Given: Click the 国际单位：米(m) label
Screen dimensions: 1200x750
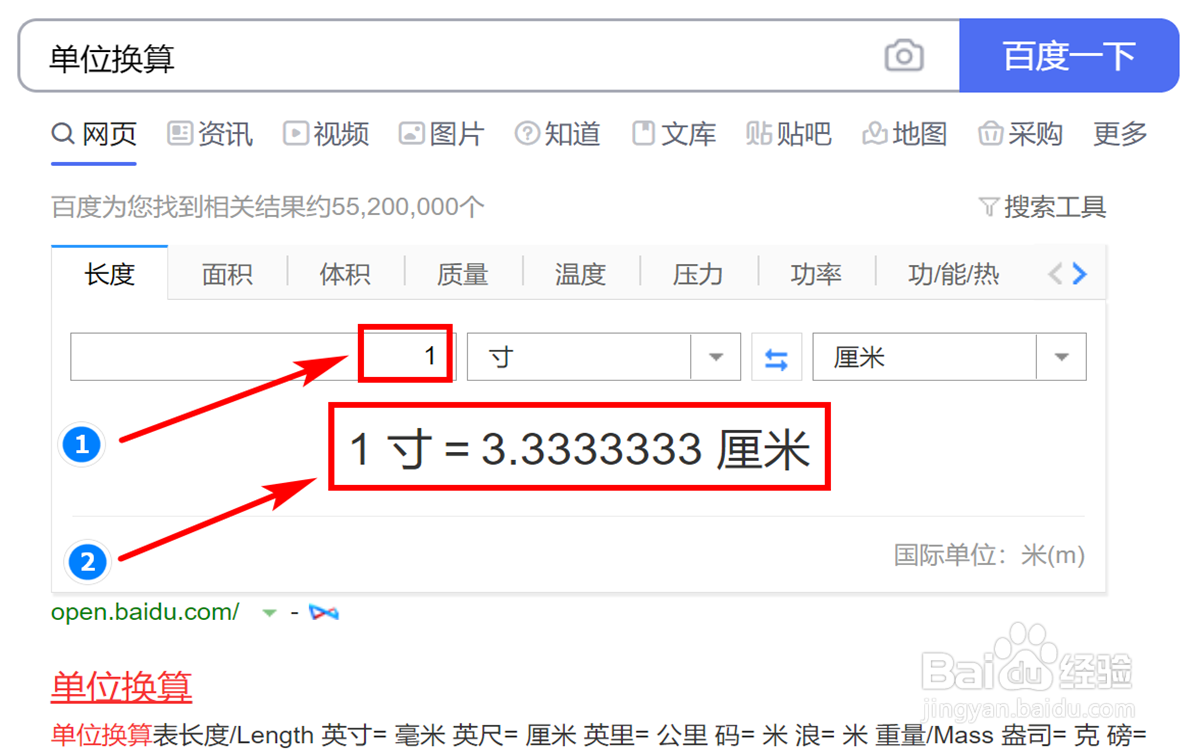Looking at the screenshot, I should tap(989, 555).
